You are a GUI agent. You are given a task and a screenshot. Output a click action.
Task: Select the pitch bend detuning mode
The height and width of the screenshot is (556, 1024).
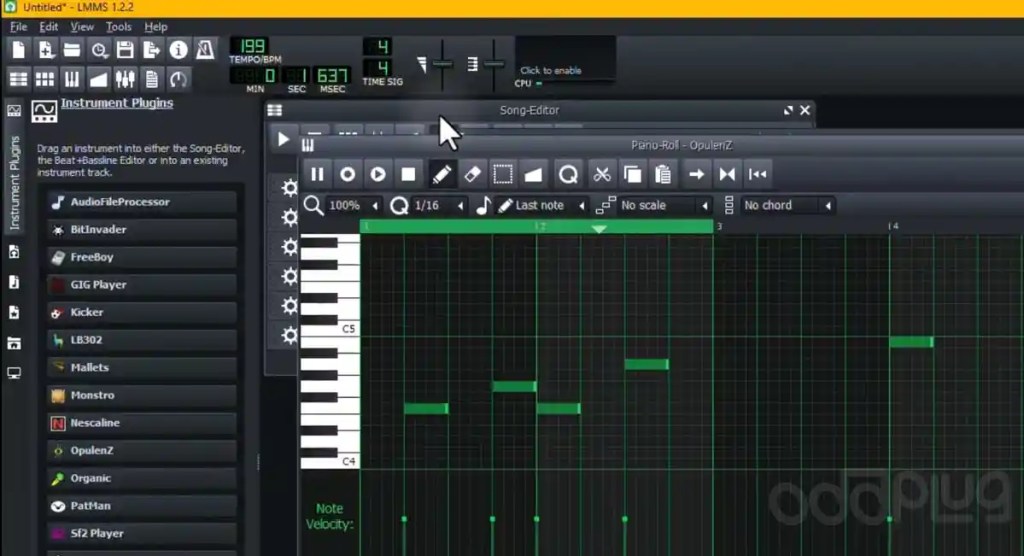[534, 174]
